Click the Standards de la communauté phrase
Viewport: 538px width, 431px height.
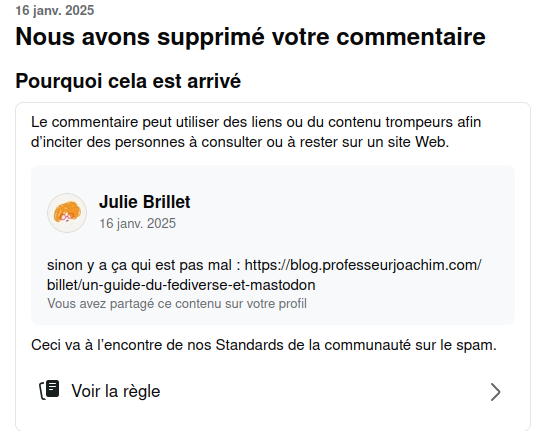[x=313, y=345]
